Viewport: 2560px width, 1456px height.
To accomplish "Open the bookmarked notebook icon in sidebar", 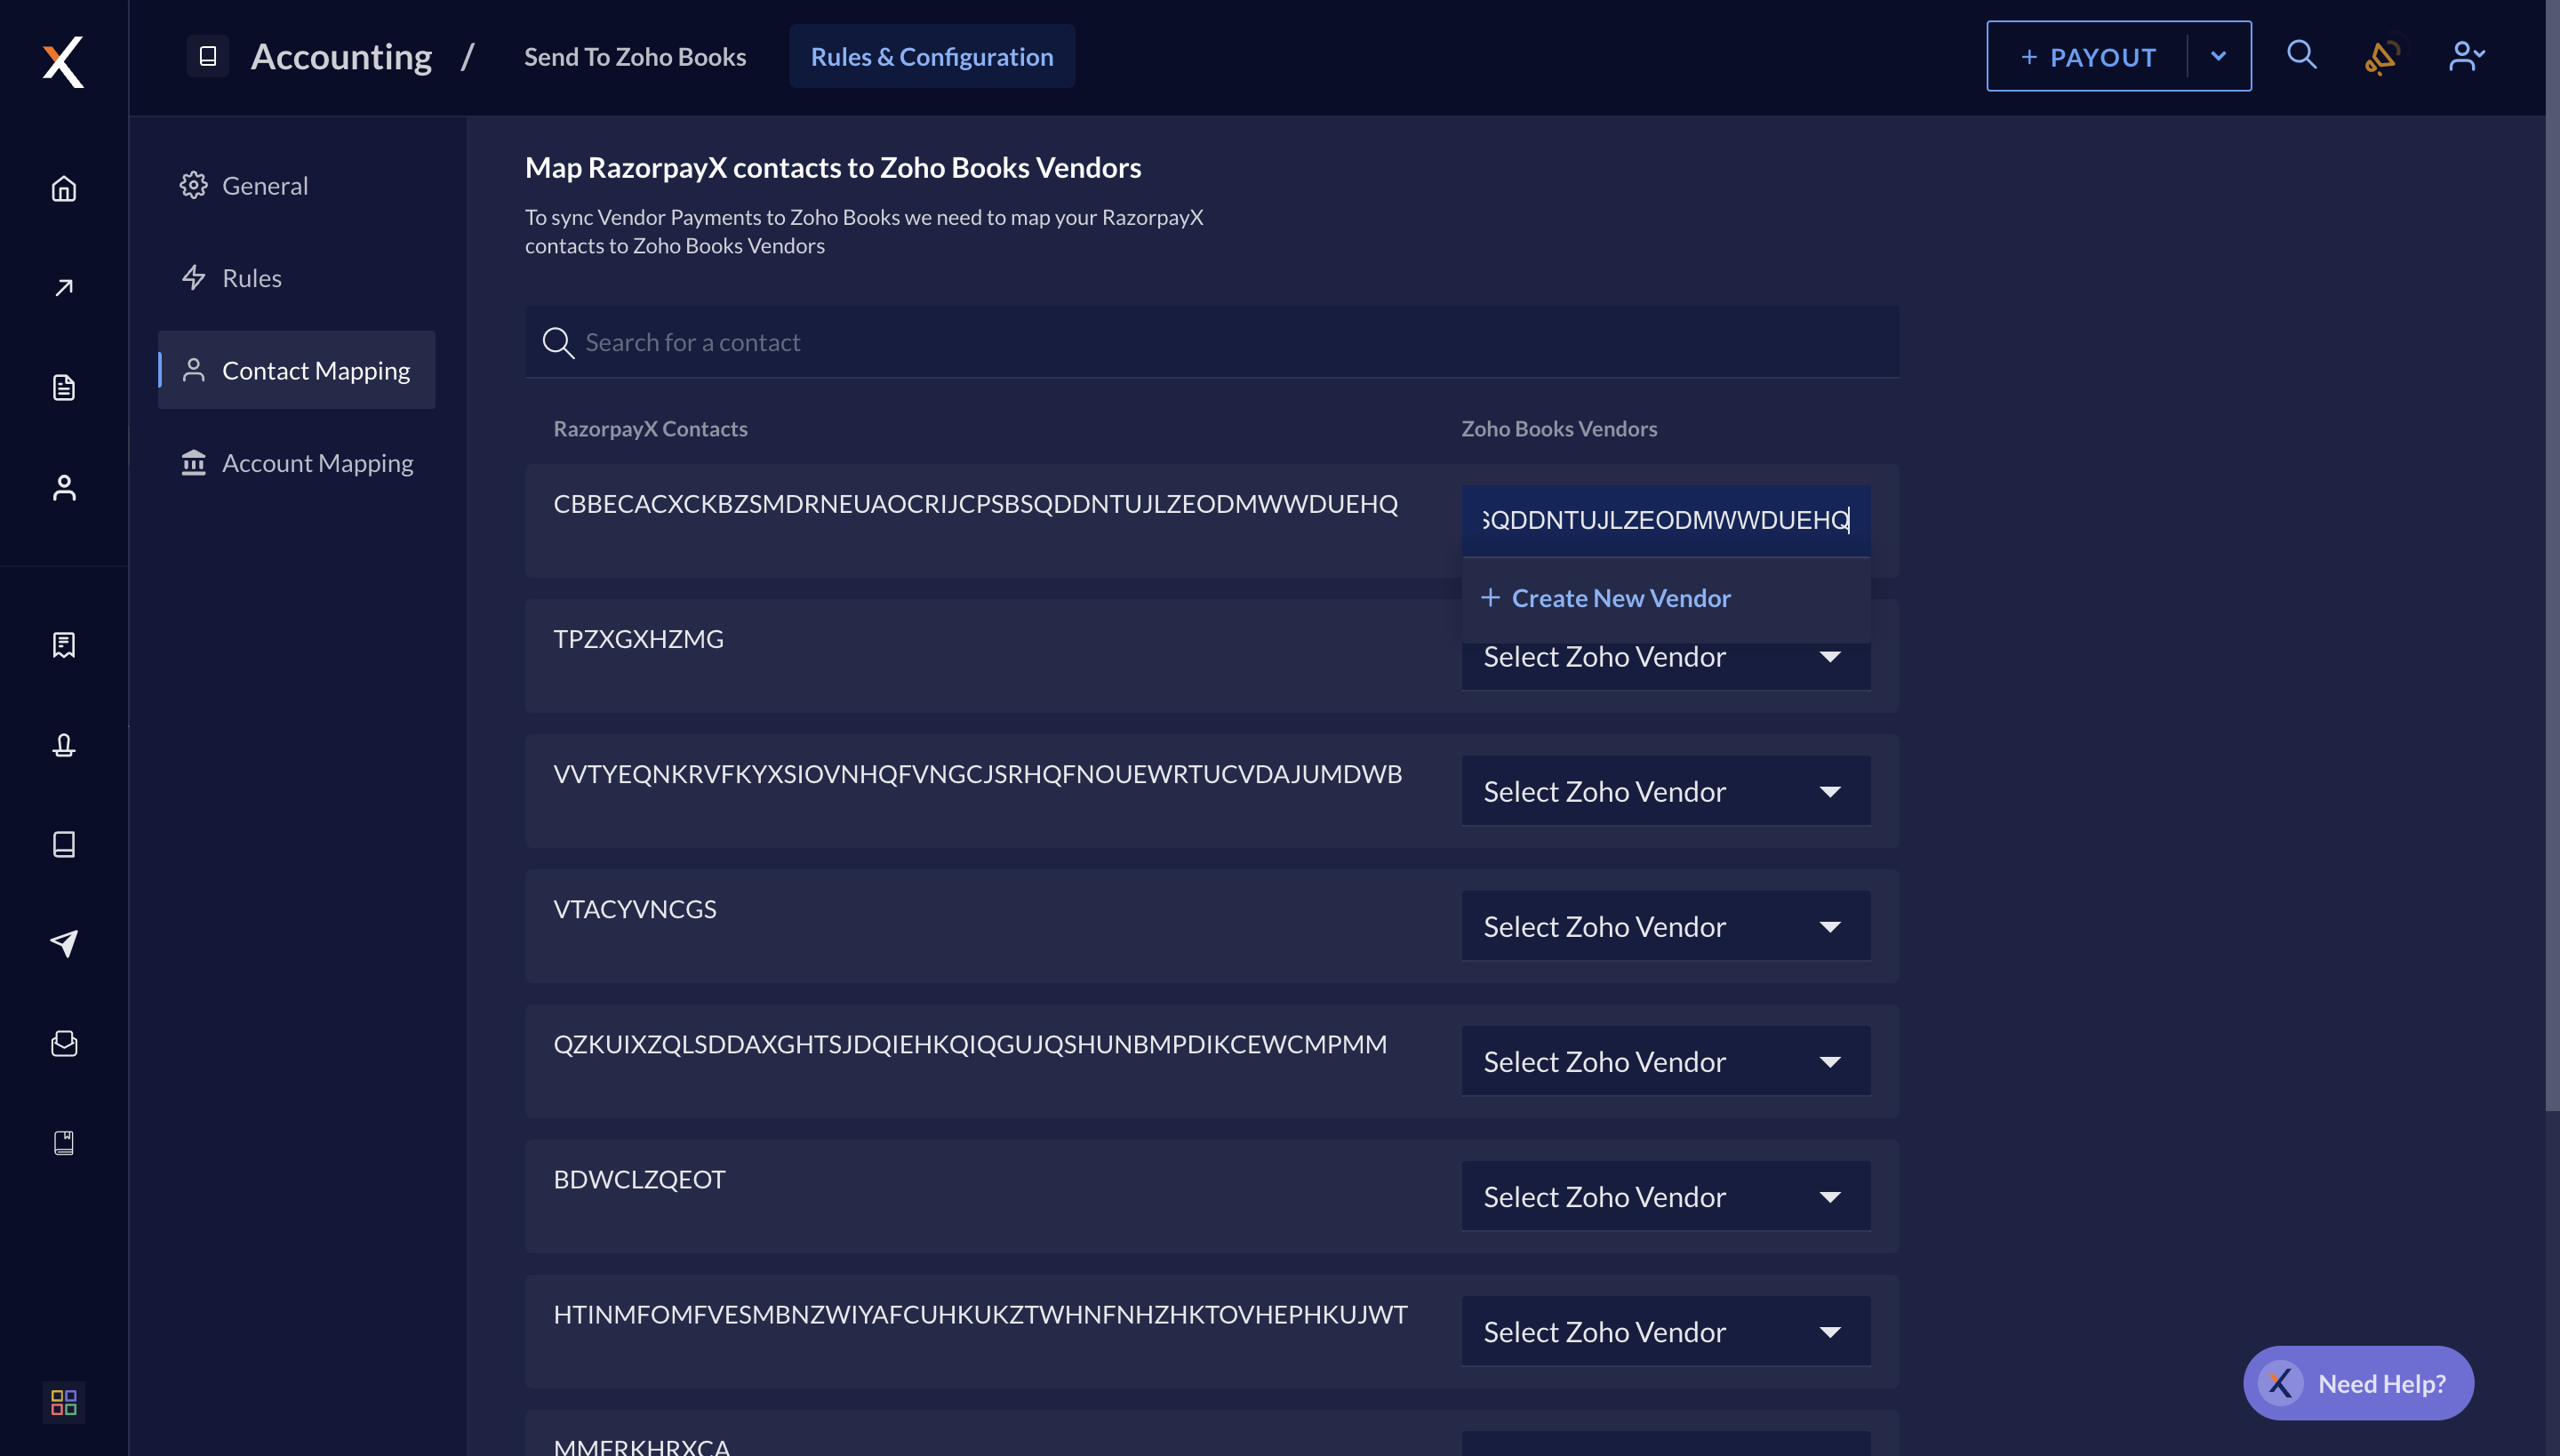I will (64, 1143).
